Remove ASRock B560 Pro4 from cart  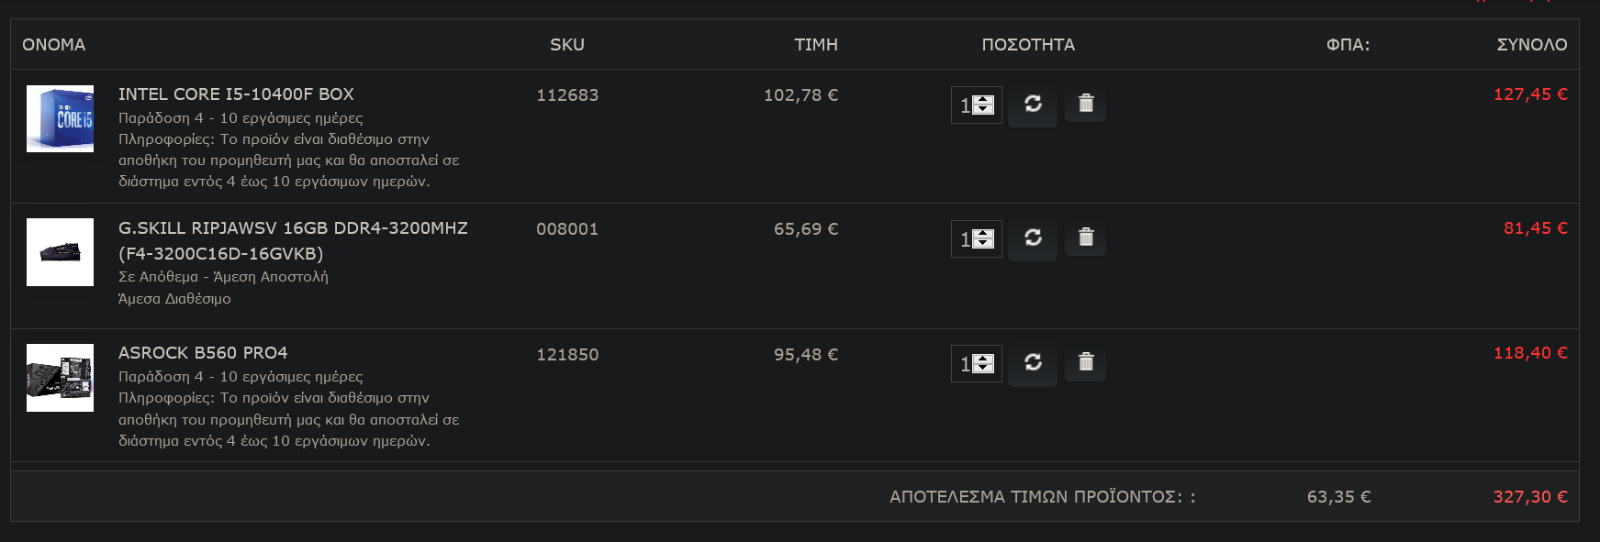click(x=1086, y=363)
